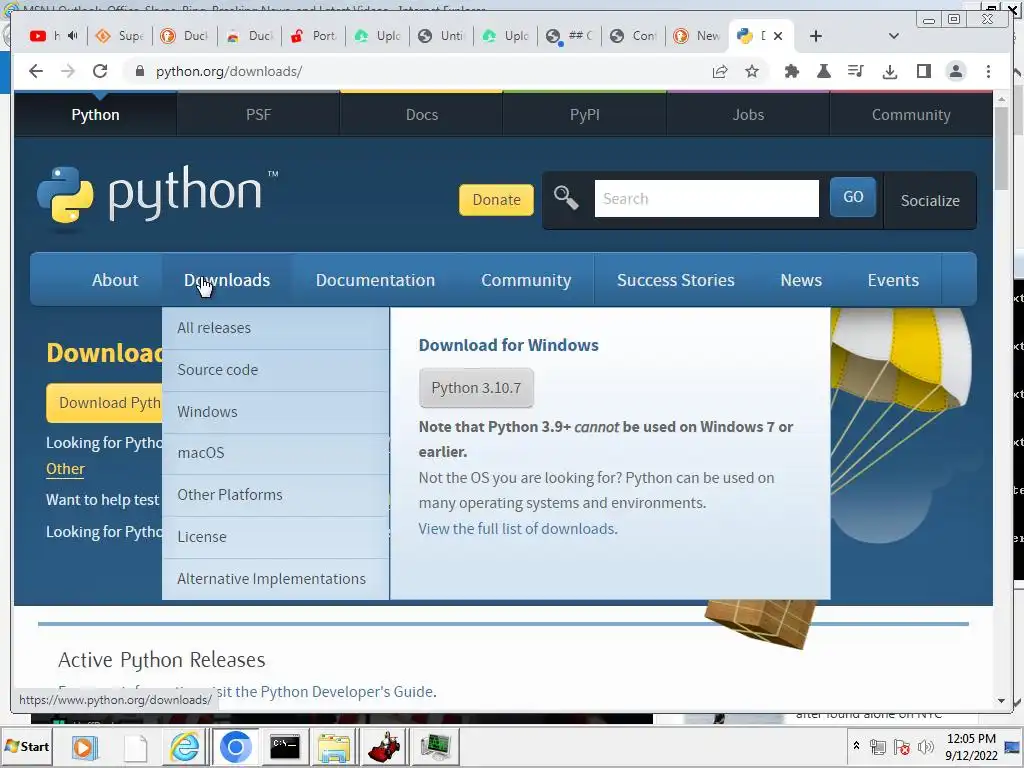Open Community in the main navigation bar

(526, 280)
